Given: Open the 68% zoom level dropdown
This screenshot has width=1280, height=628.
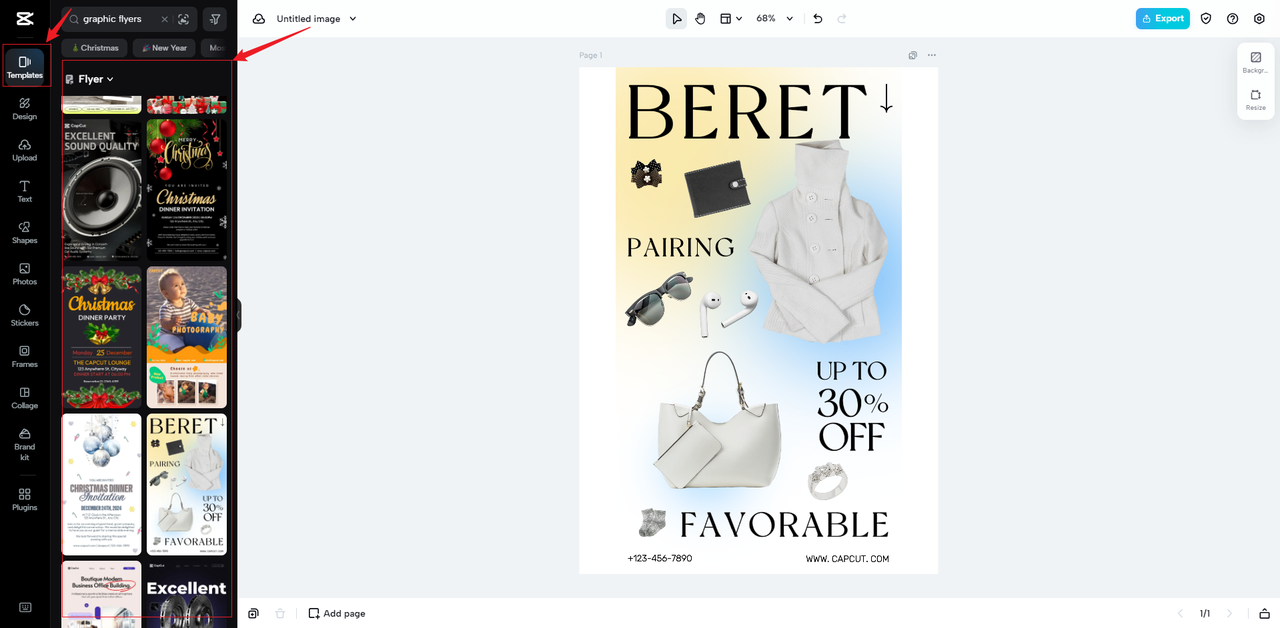Looking at the screenshot, I should 775,18.
